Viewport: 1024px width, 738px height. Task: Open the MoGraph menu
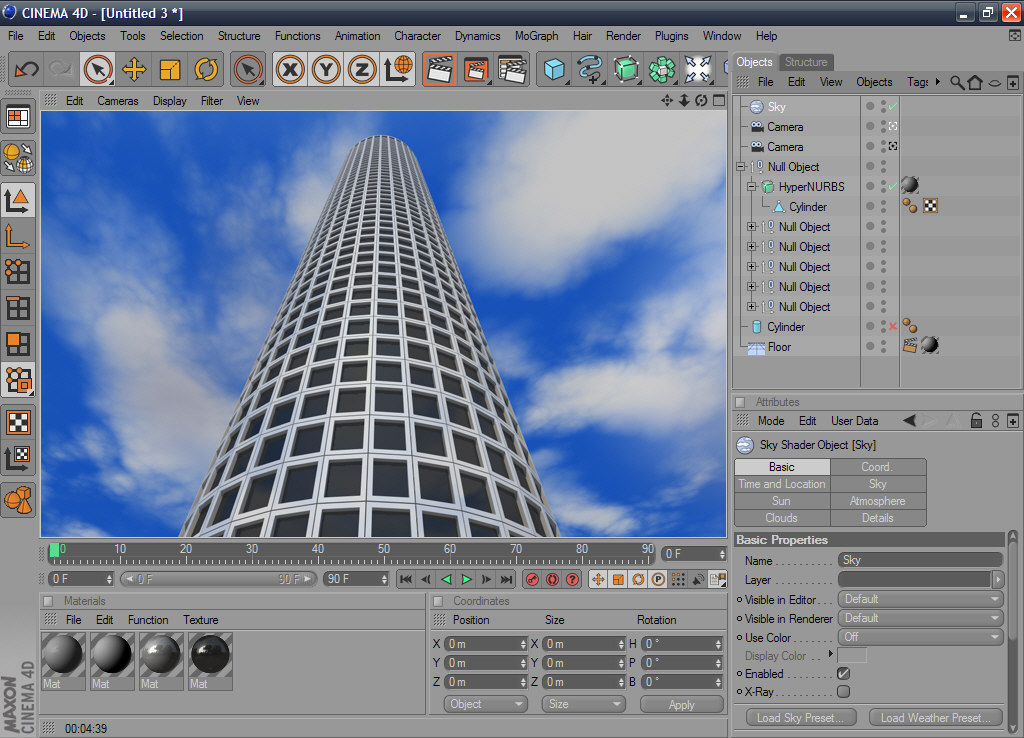(536, 36)
